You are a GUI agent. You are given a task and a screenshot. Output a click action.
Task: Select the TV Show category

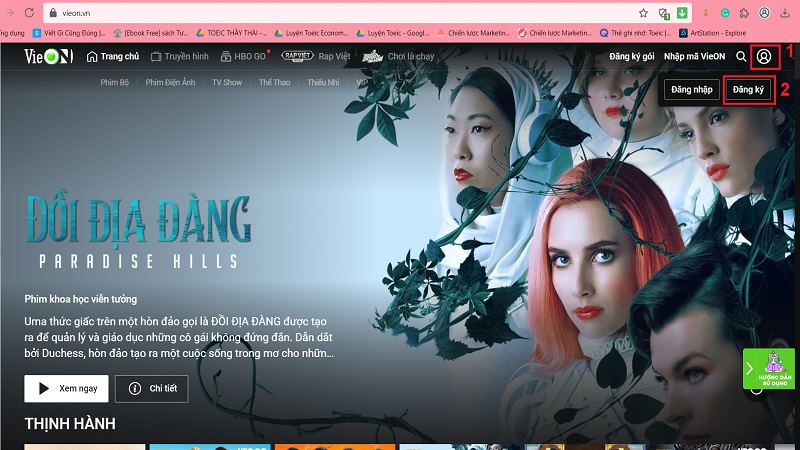(x=226, y=82)
